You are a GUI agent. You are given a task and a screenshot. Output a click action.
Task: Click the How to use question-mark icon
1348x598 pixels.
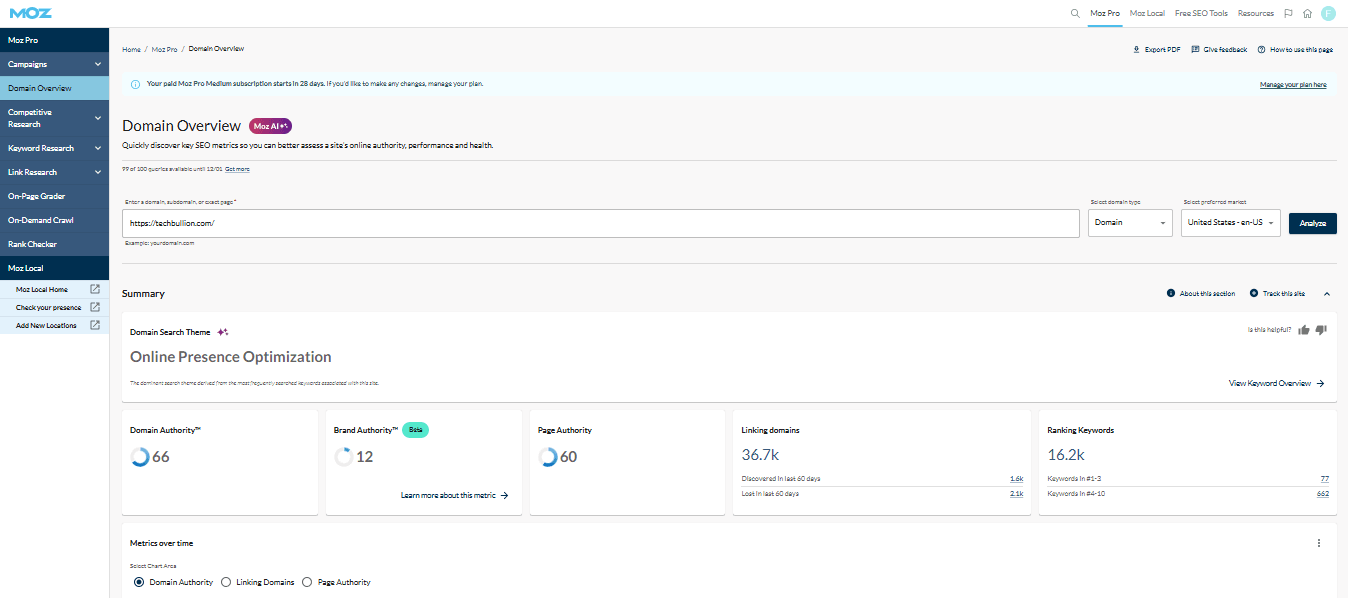tap(1261, 49)
